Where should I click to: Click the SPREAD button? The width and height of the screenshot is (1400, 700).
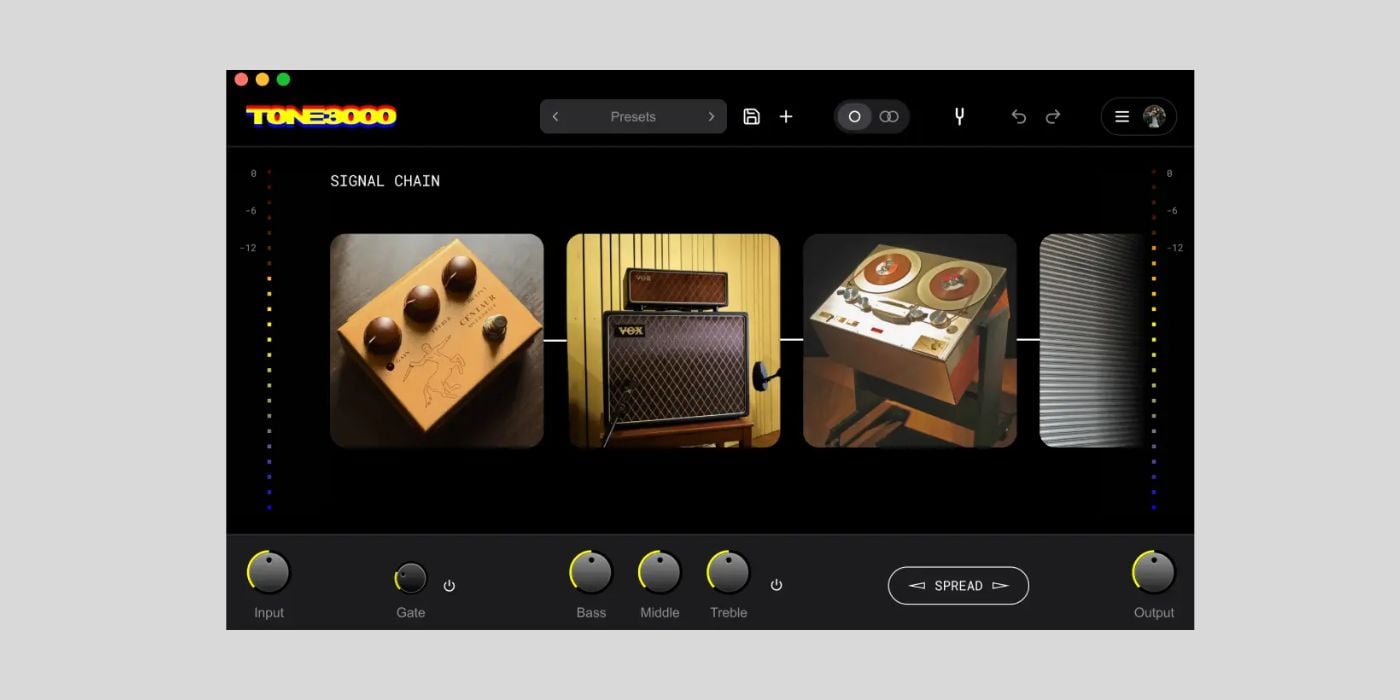(958, 586)
